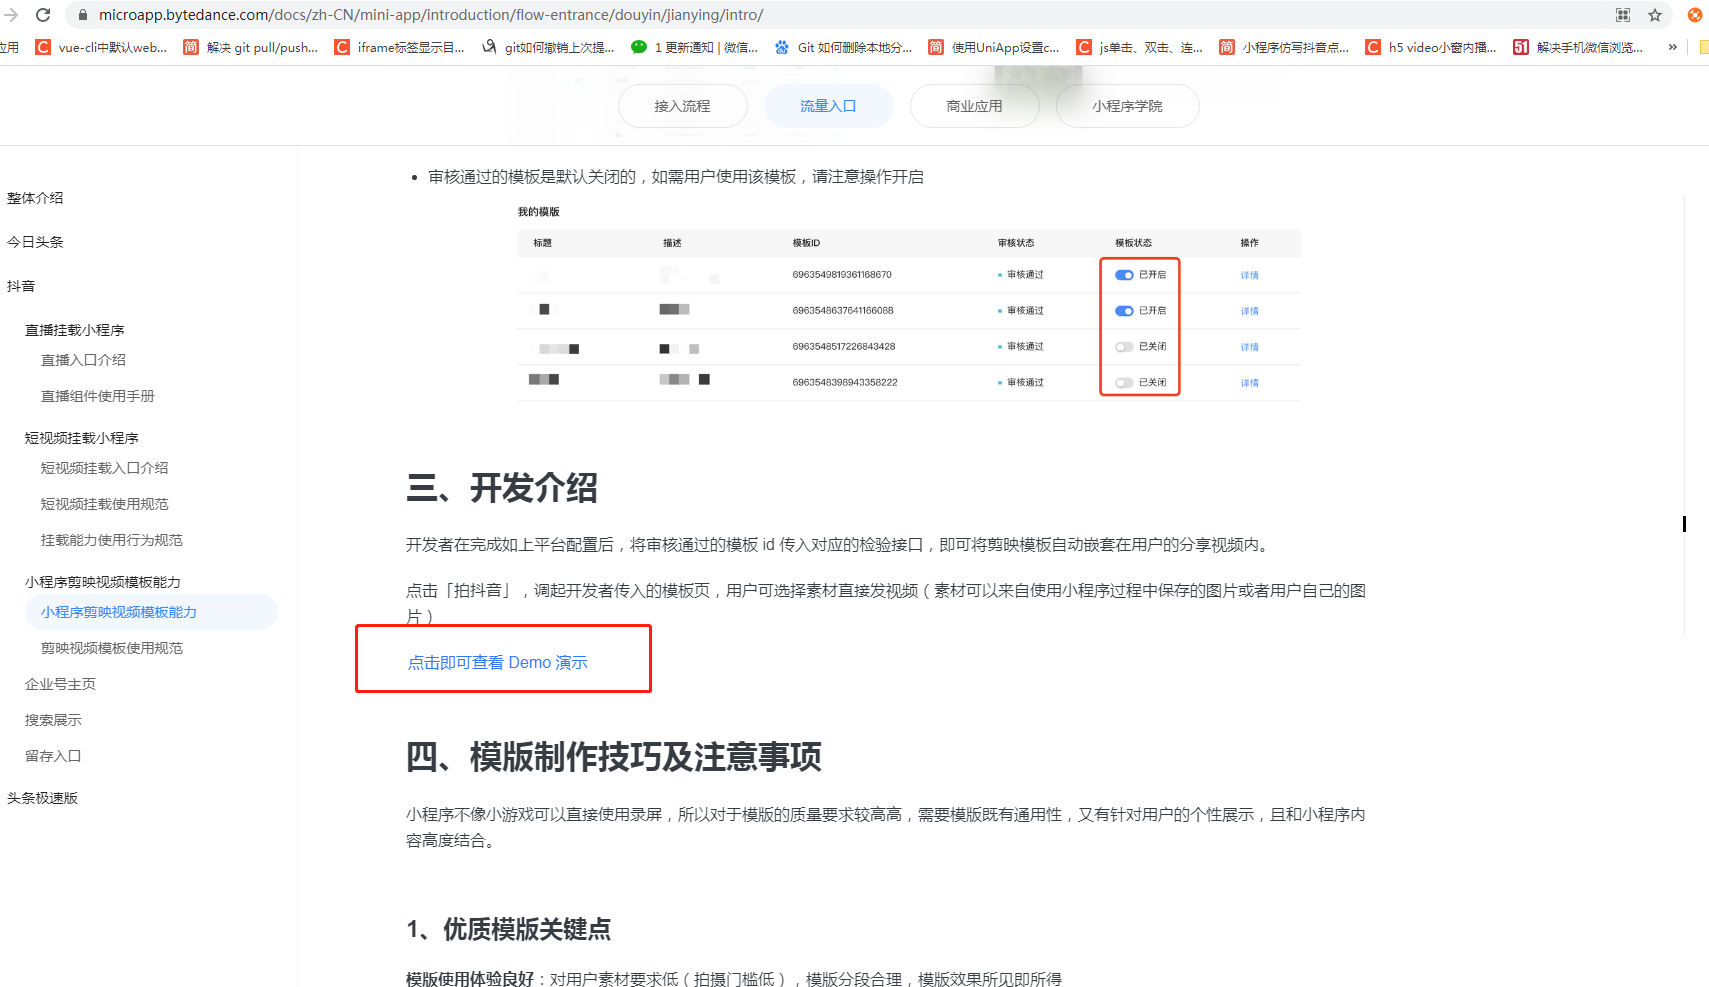
Task: Open the 直播组件使用手册 page
Action: tap(97, 396)
